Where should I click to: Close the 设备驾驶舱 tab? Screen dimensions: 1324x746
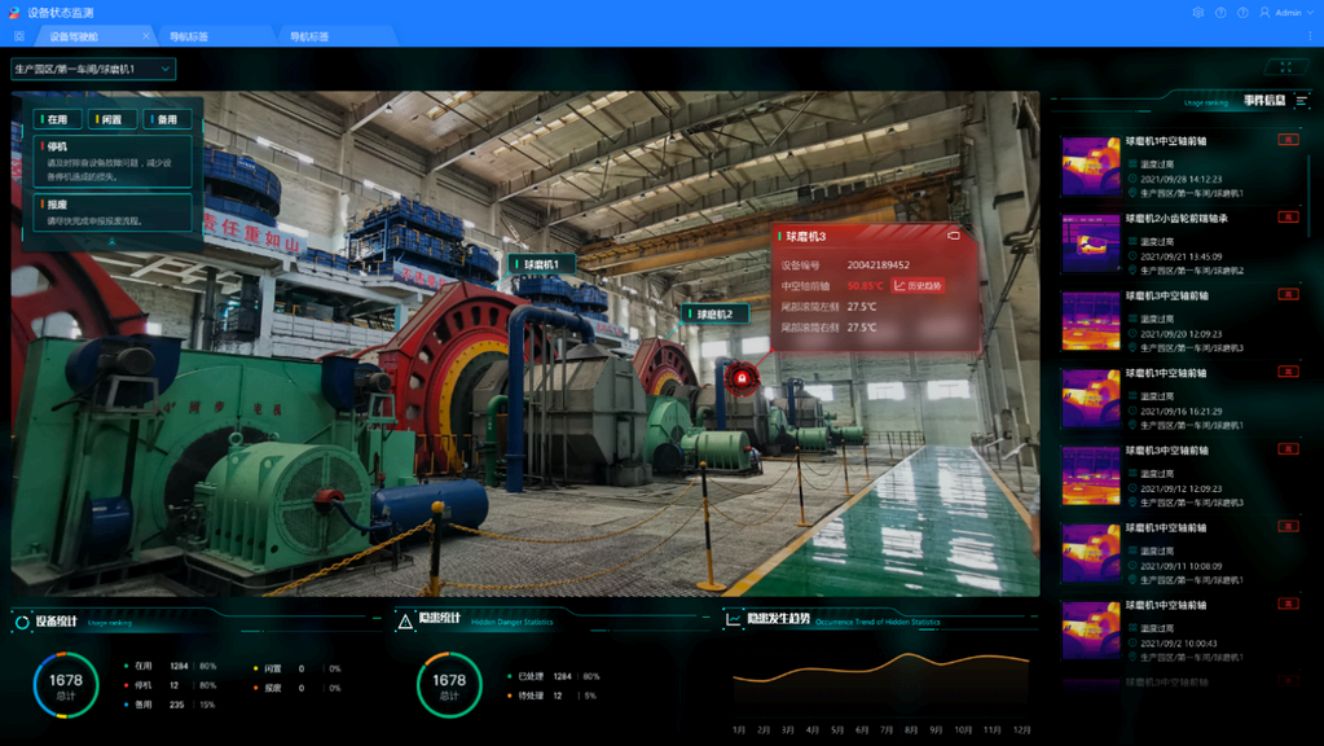(x=146, y=36)
